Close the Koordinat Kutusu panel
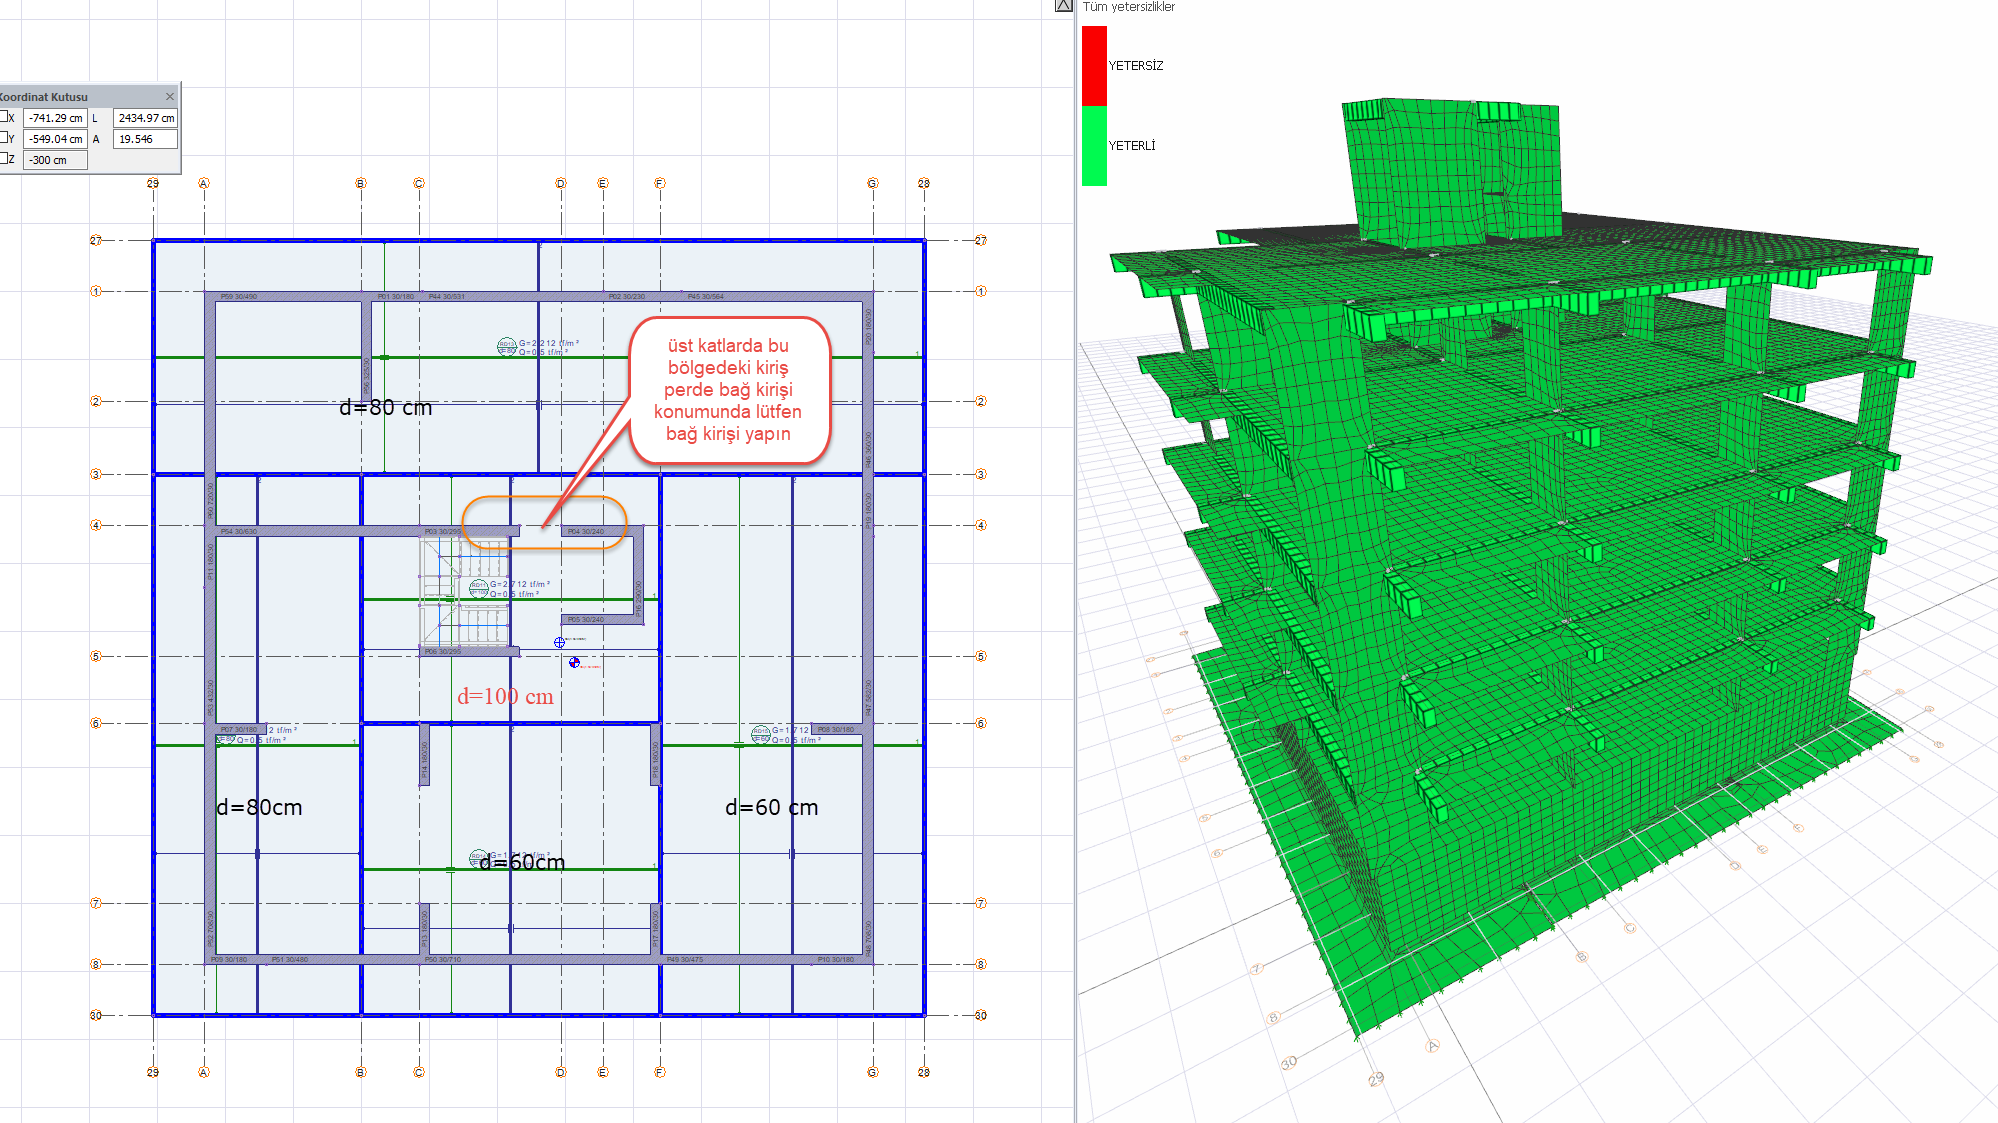Screen dimensions: 1998x1123 click(x=170, y=97)
